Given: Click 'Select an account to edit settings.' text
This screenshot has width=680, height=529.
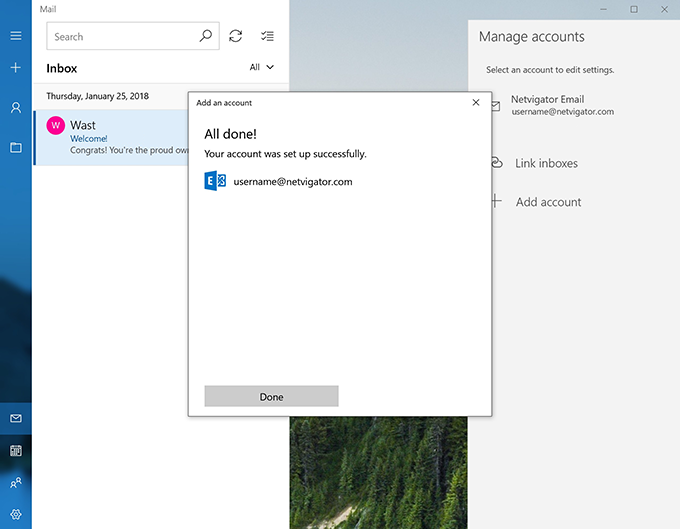Looking at the screenshot, I should coord(550,70).
